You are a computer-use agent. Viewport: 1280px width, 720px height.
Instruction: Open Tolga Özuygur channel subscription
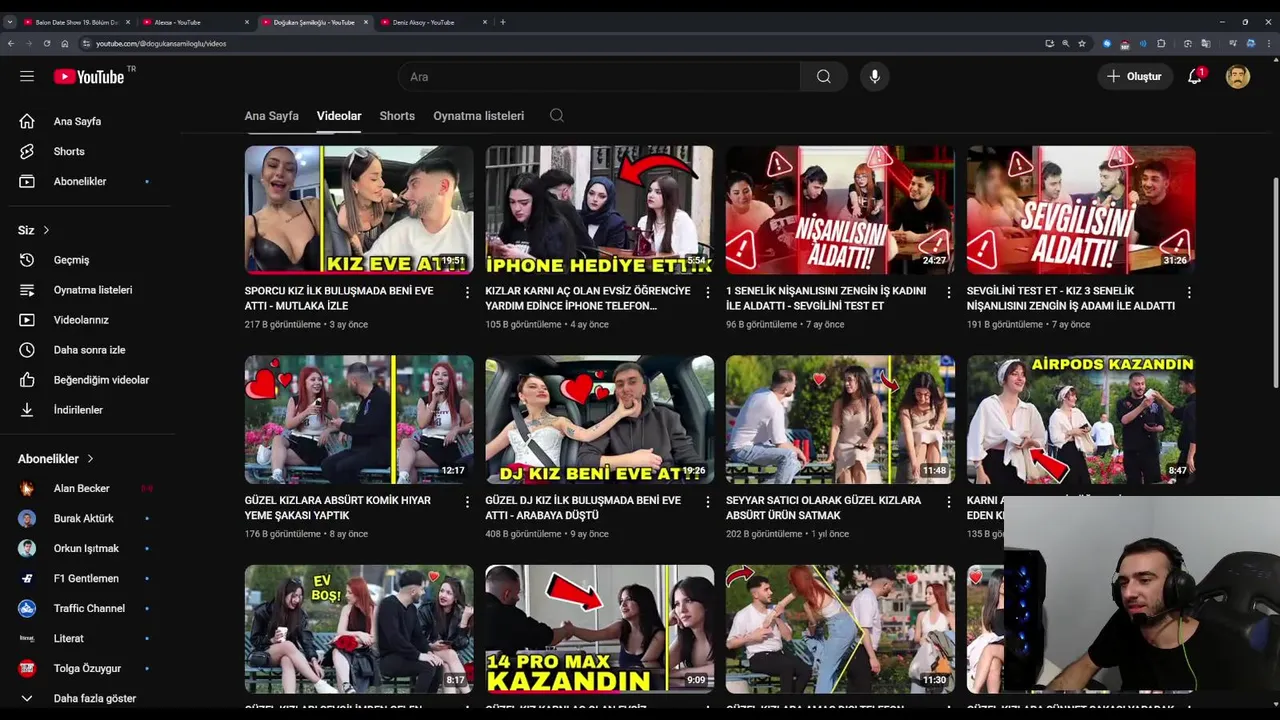(87, 668)
